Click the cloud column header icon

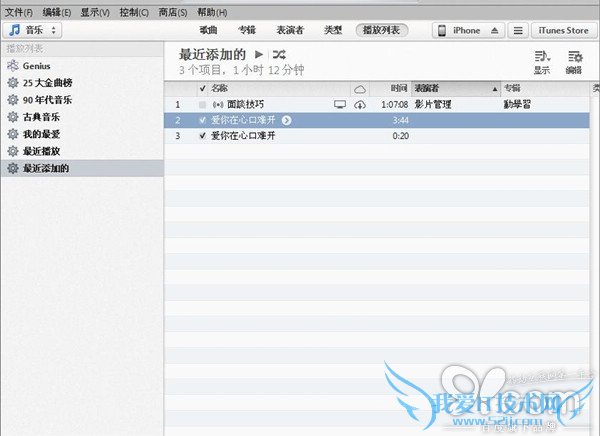tap(360, 89)
